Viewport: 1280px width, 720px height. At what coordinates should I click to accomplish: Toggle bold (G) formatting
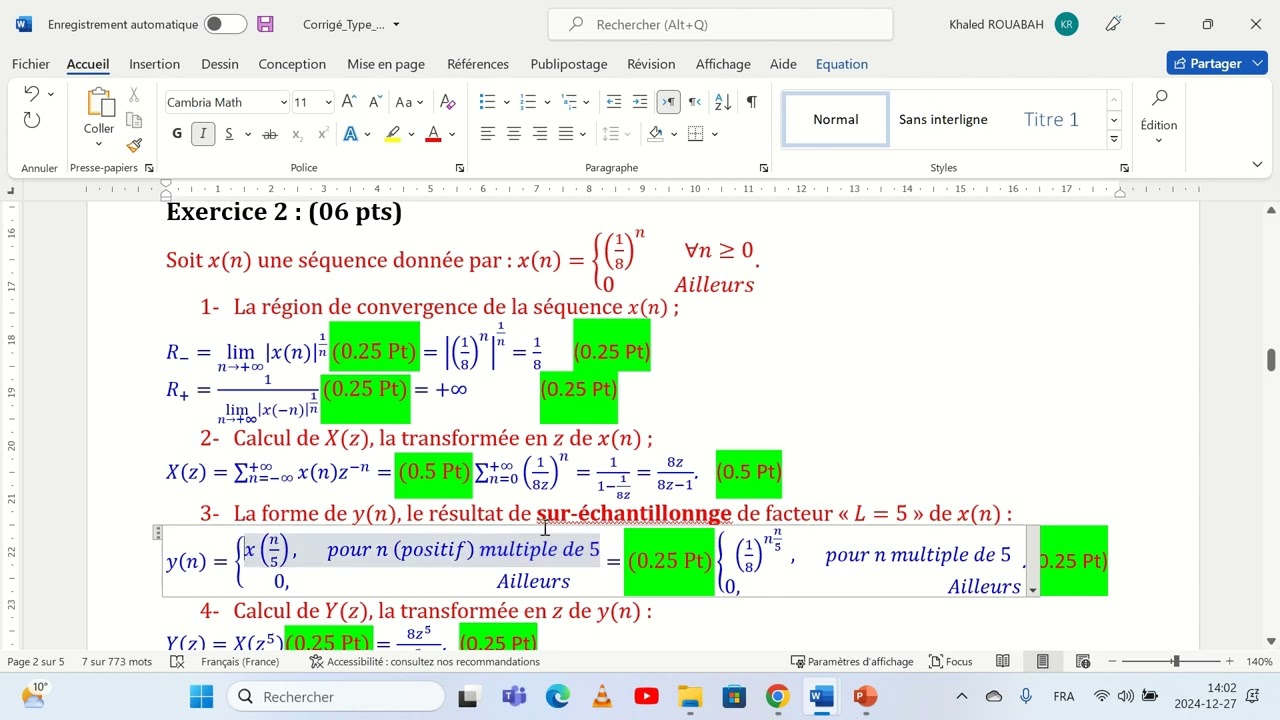pyautogui.click(x=177, y=134)
